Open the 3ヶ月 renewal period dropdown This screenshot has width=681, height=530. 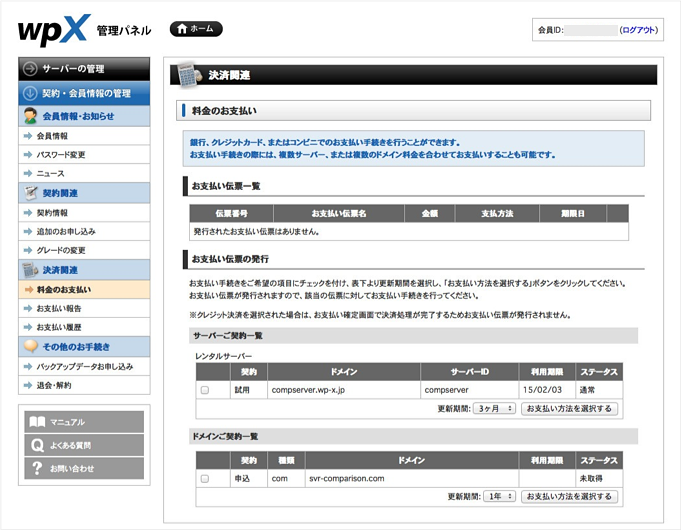click(x=495, y=409)
